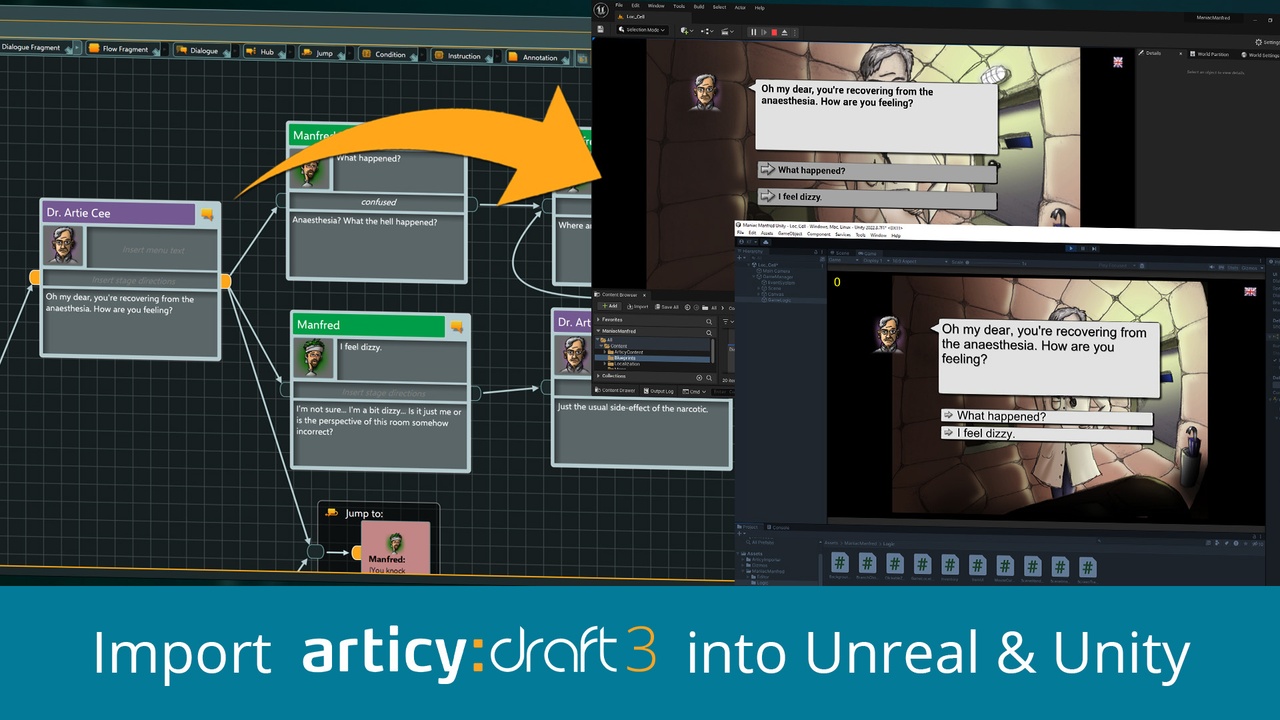Click speech bubble icon on lower Manfred node
This screenshot has height=720, width=1280.
pos(456,326)
